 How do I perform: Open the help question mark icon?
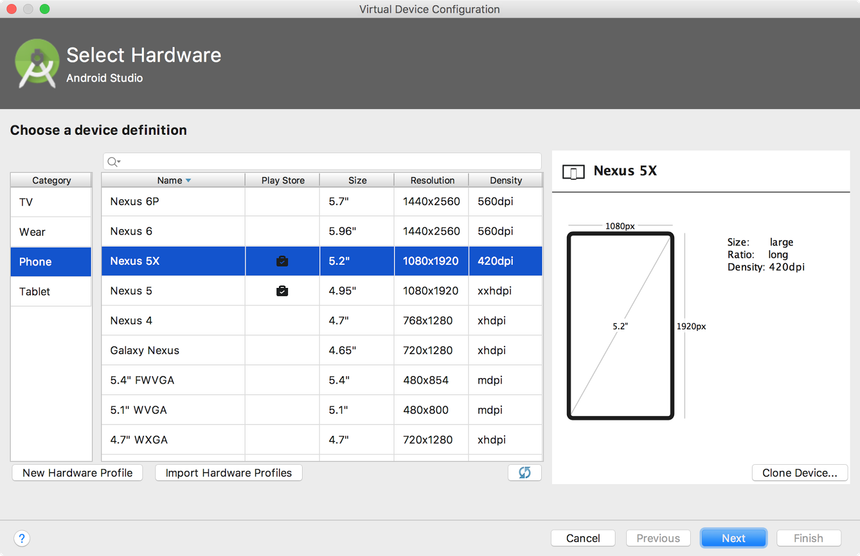pos(21,538)
